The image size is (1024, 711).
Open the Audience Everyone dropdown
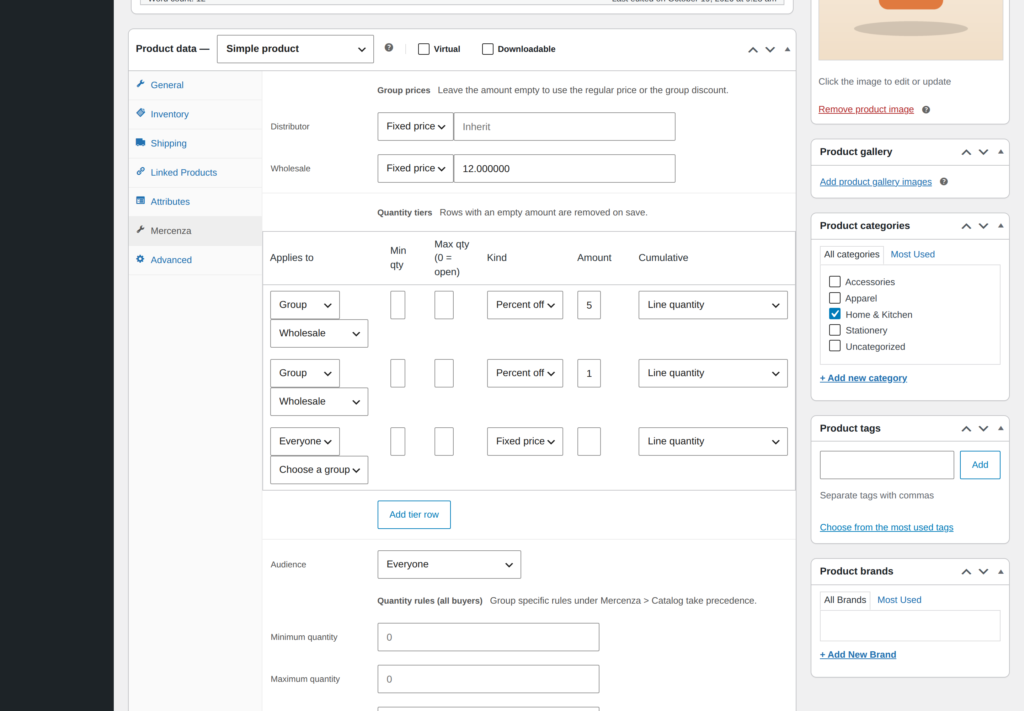coord(449,564)
